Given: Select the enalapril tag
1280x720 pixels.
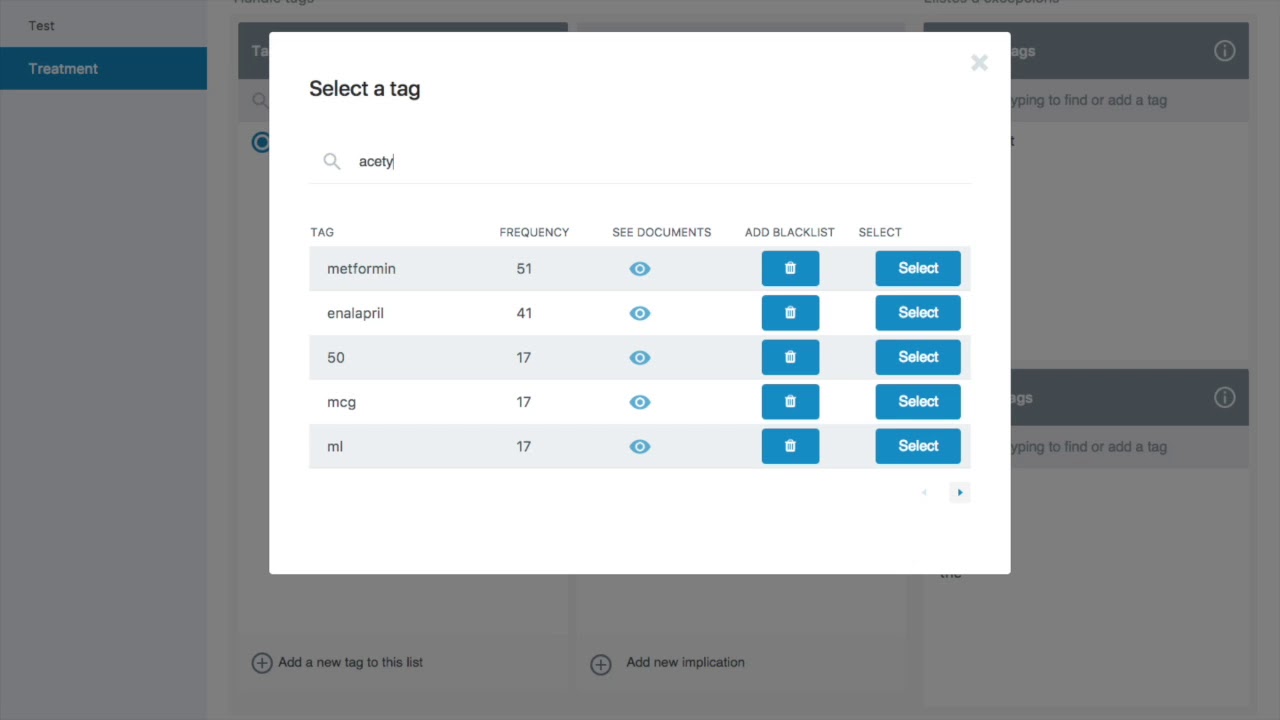Looking at the screenshot, I should tap(917, 313).
